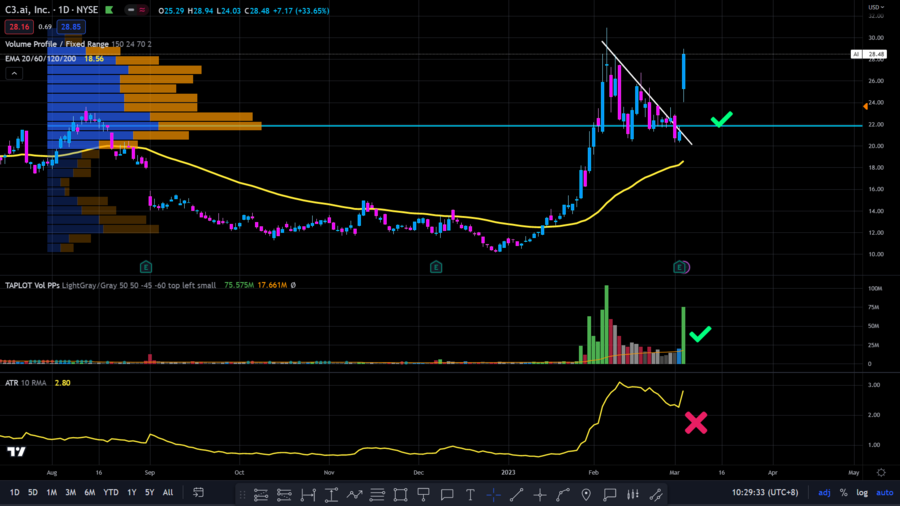The height and width of the screenshot is (506, 900).
Task: Switch to 1D time range
Action: [14, 492]
